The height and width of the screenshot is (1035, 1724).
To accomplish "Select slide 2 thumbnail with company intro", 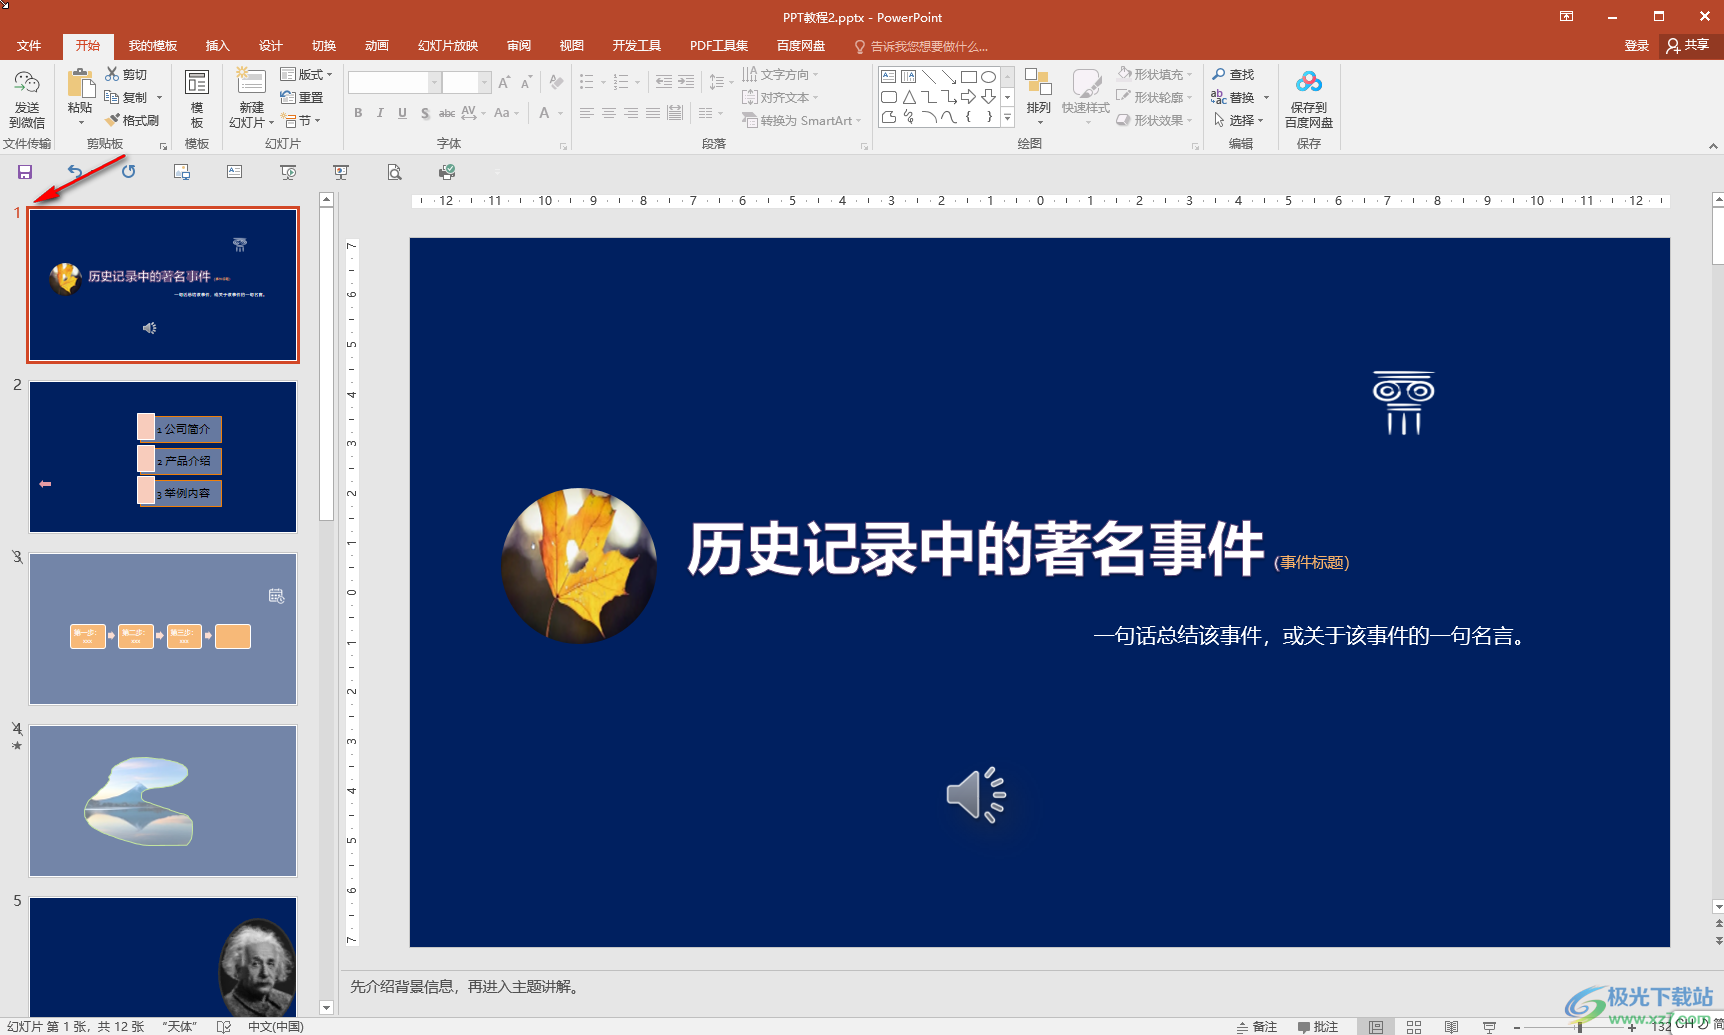I will 163,457.
